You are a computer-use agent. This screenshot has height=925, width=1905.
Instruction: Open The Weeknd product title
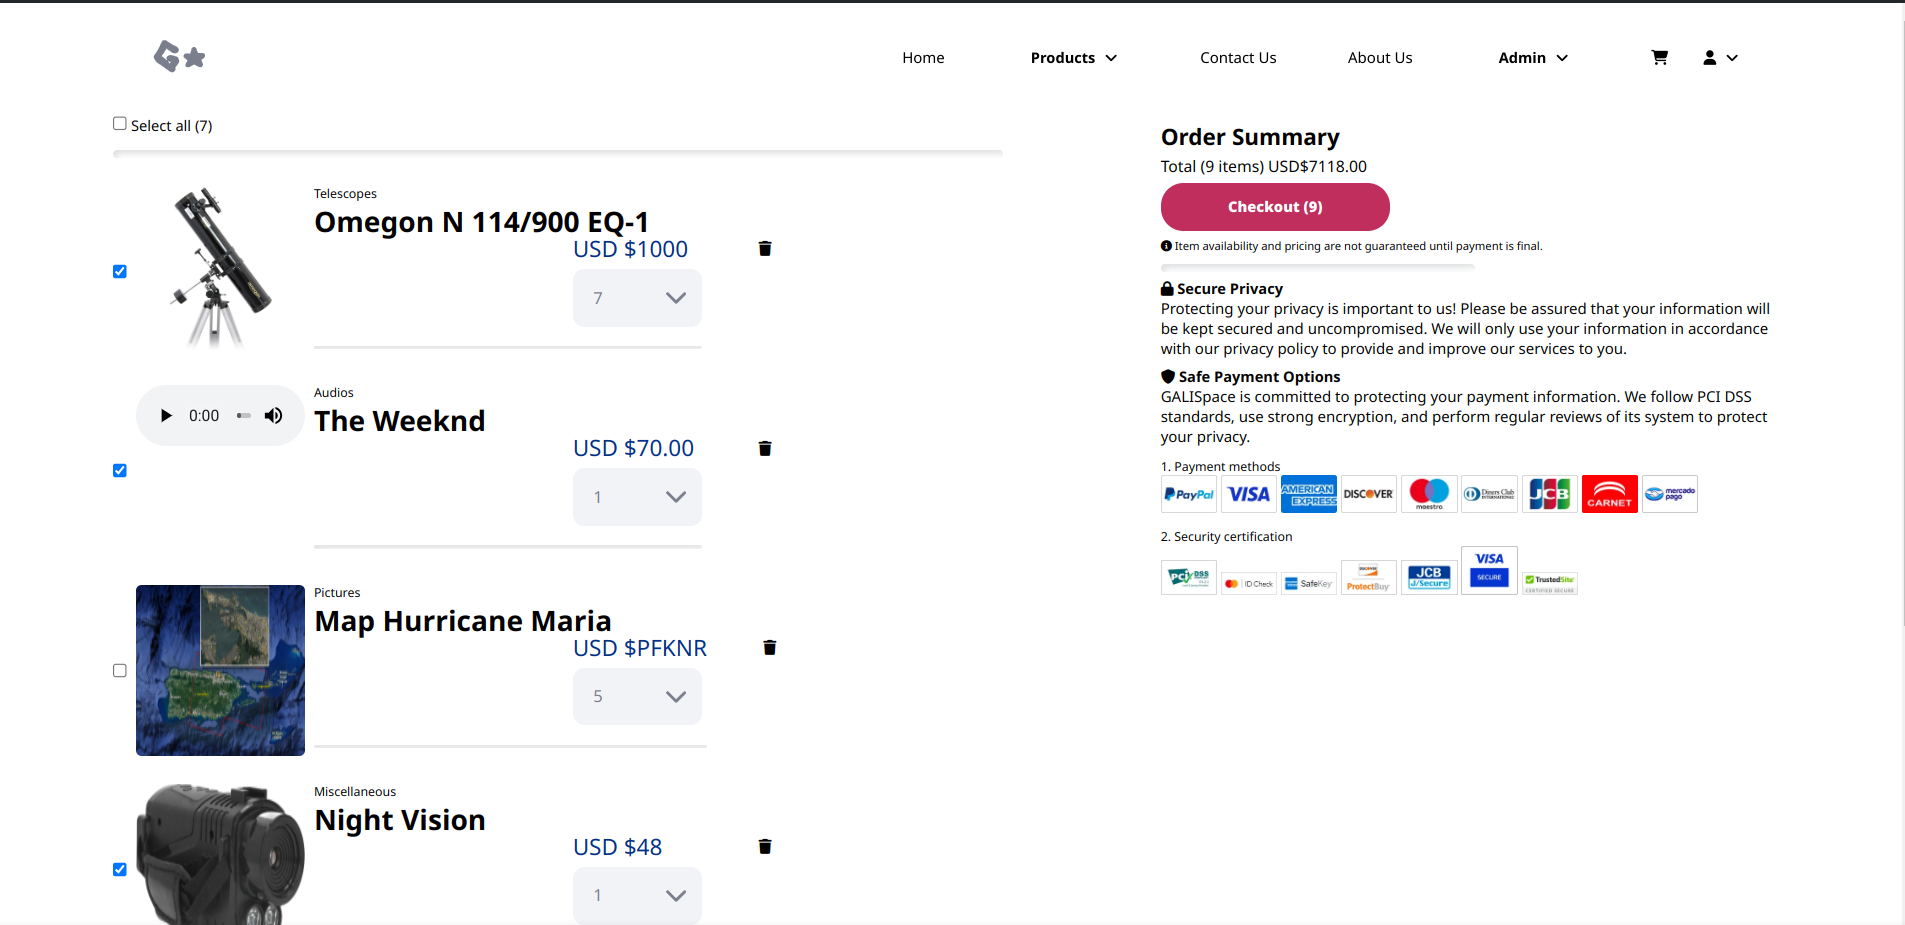coord(400,421)
